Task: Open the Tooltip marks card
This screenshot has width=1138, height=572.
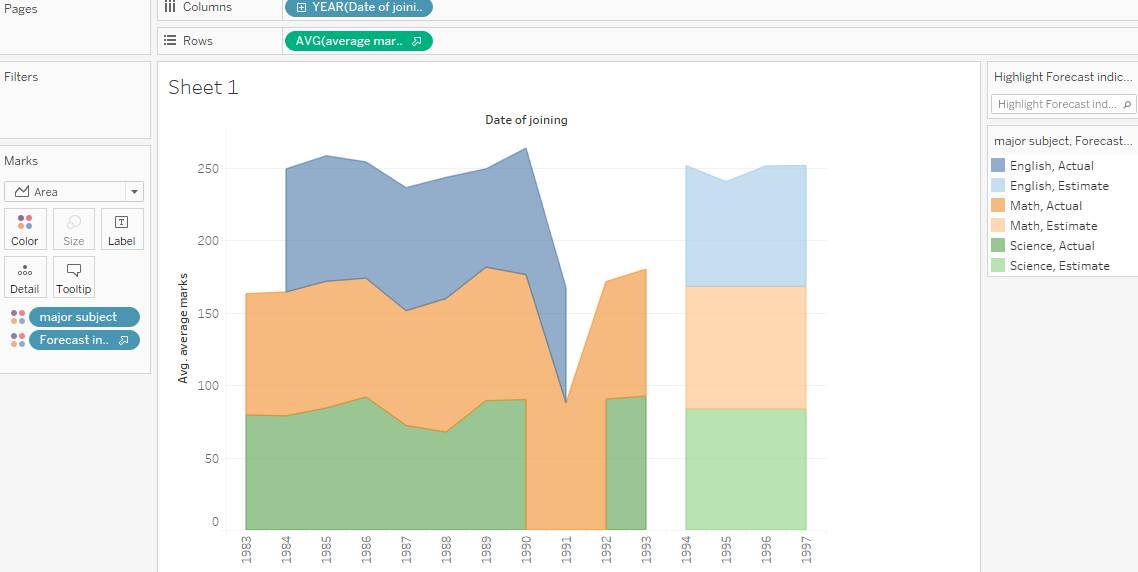Action: (74, 277)
